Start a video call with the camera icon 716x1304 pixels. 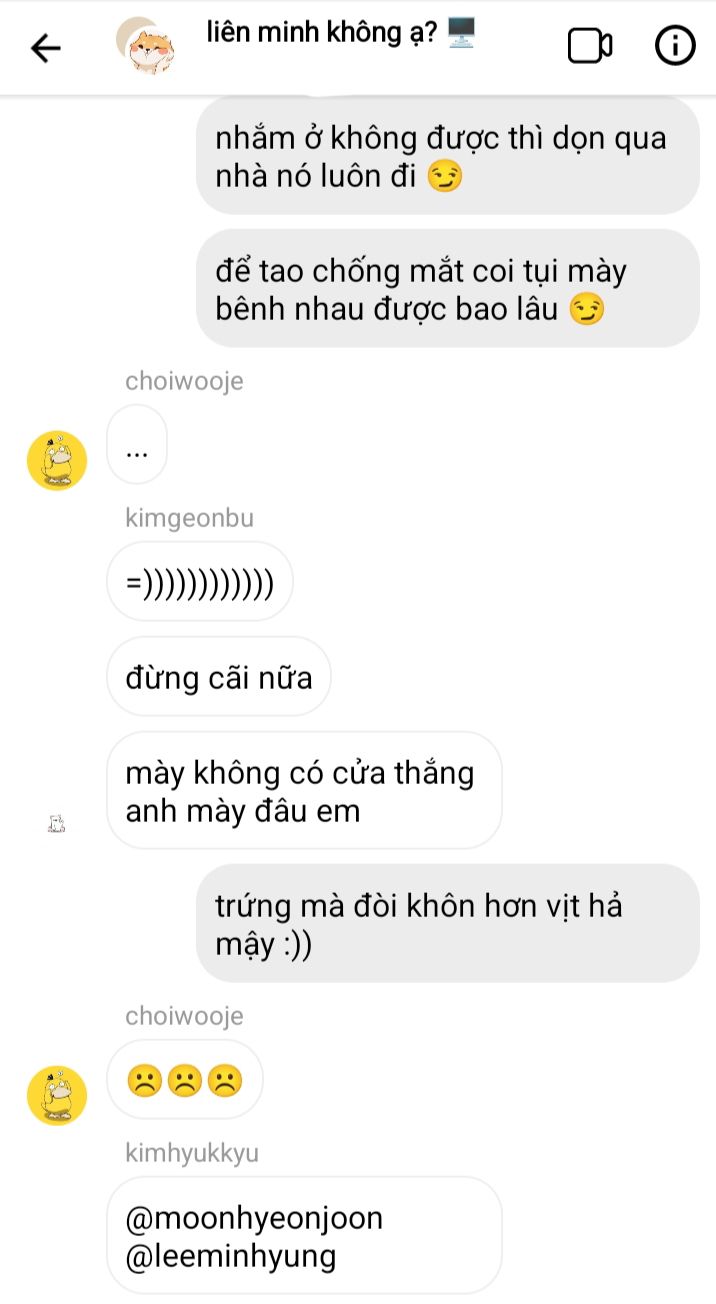pos(590,46)
